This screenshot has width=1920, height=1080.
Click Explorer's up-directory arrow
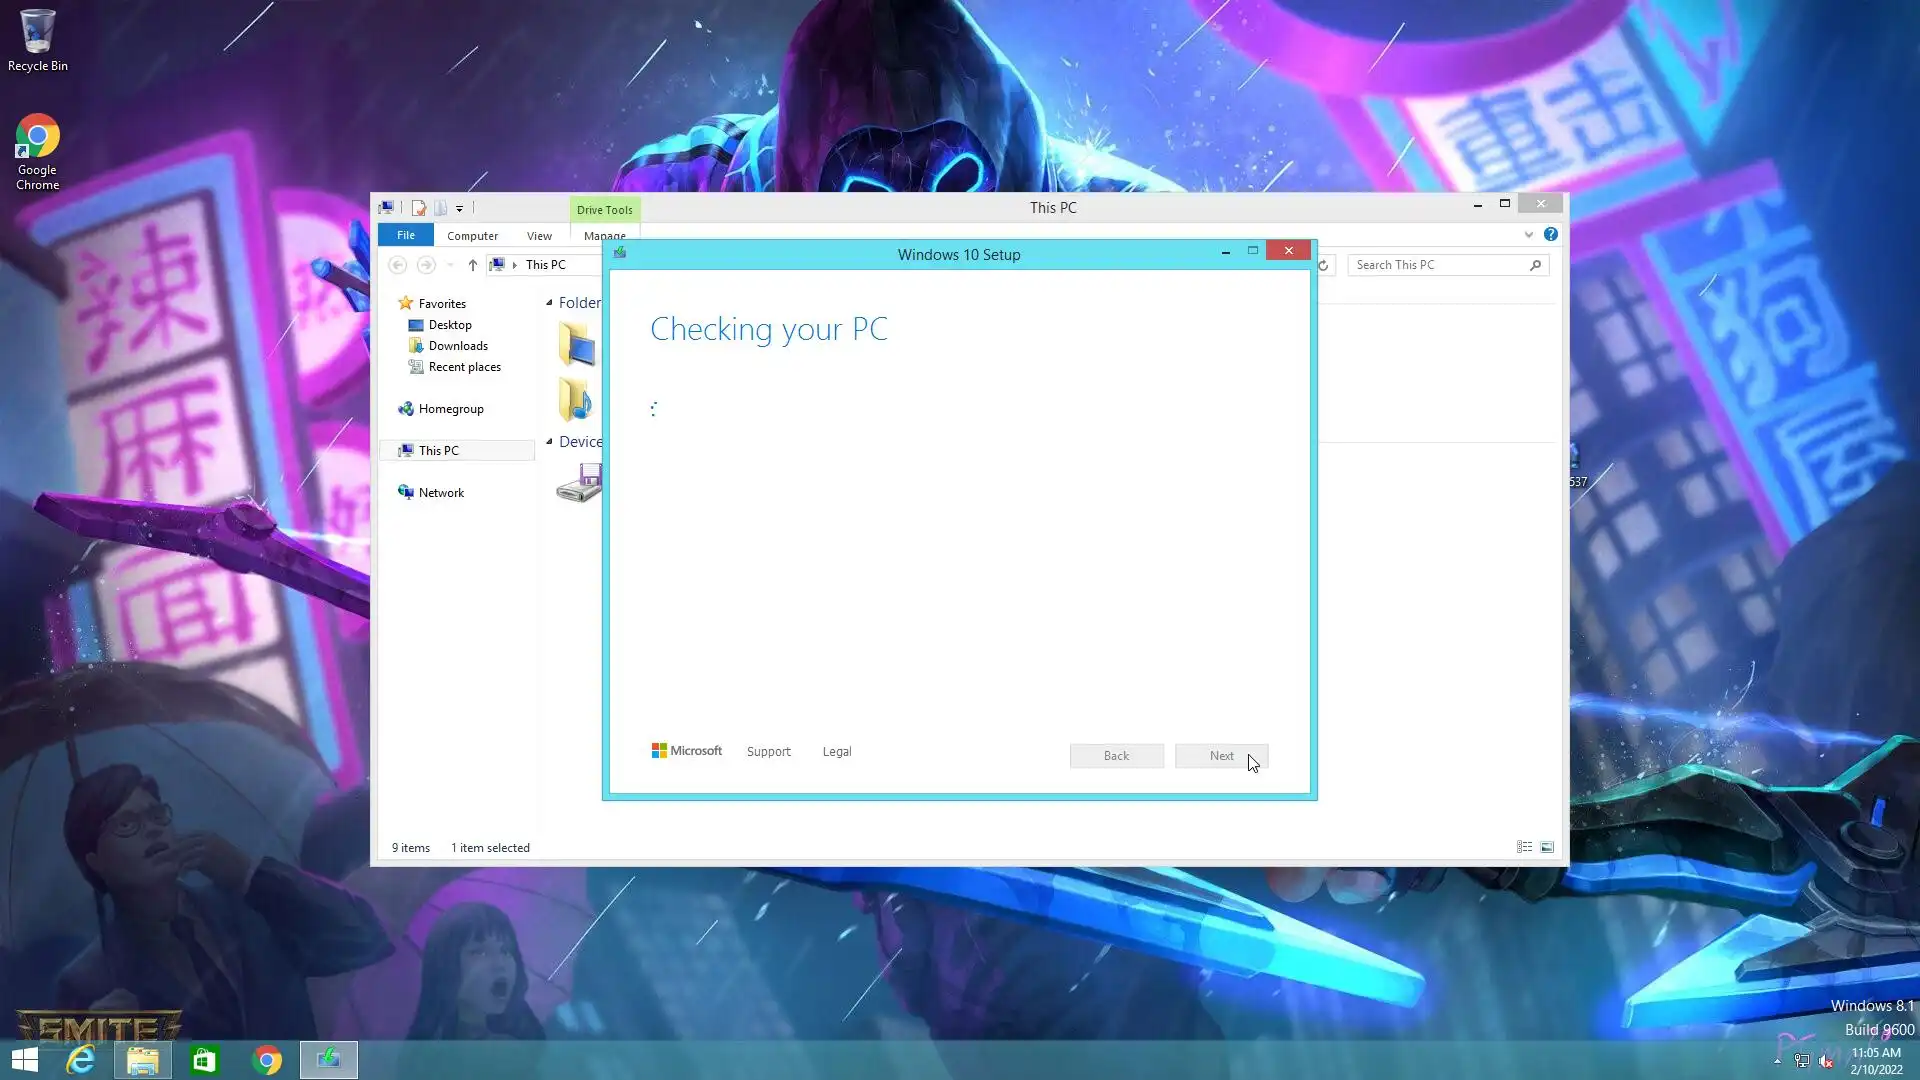tap(472, 265)
